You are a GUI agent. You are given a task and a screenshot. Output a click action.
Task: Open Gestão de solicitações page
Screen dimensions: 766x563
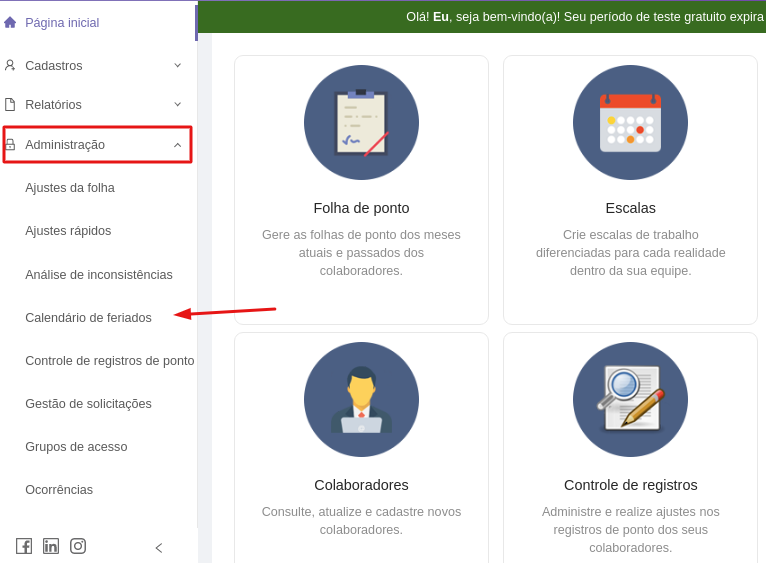click(88, 404)
